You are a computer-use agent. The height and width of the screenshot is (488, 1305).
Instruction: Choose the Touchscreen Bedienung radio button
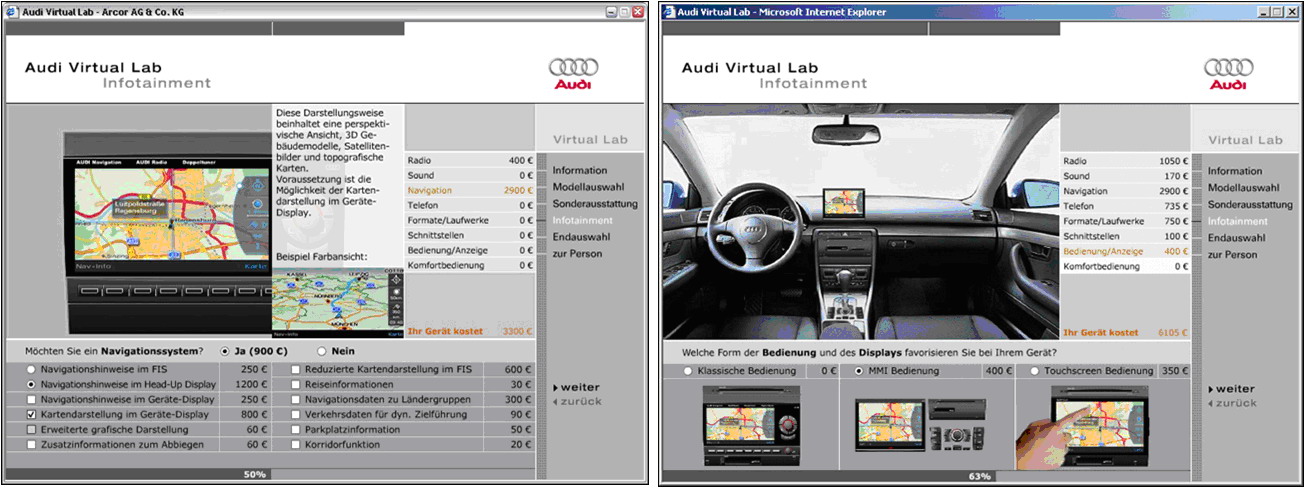(1034, 371)
